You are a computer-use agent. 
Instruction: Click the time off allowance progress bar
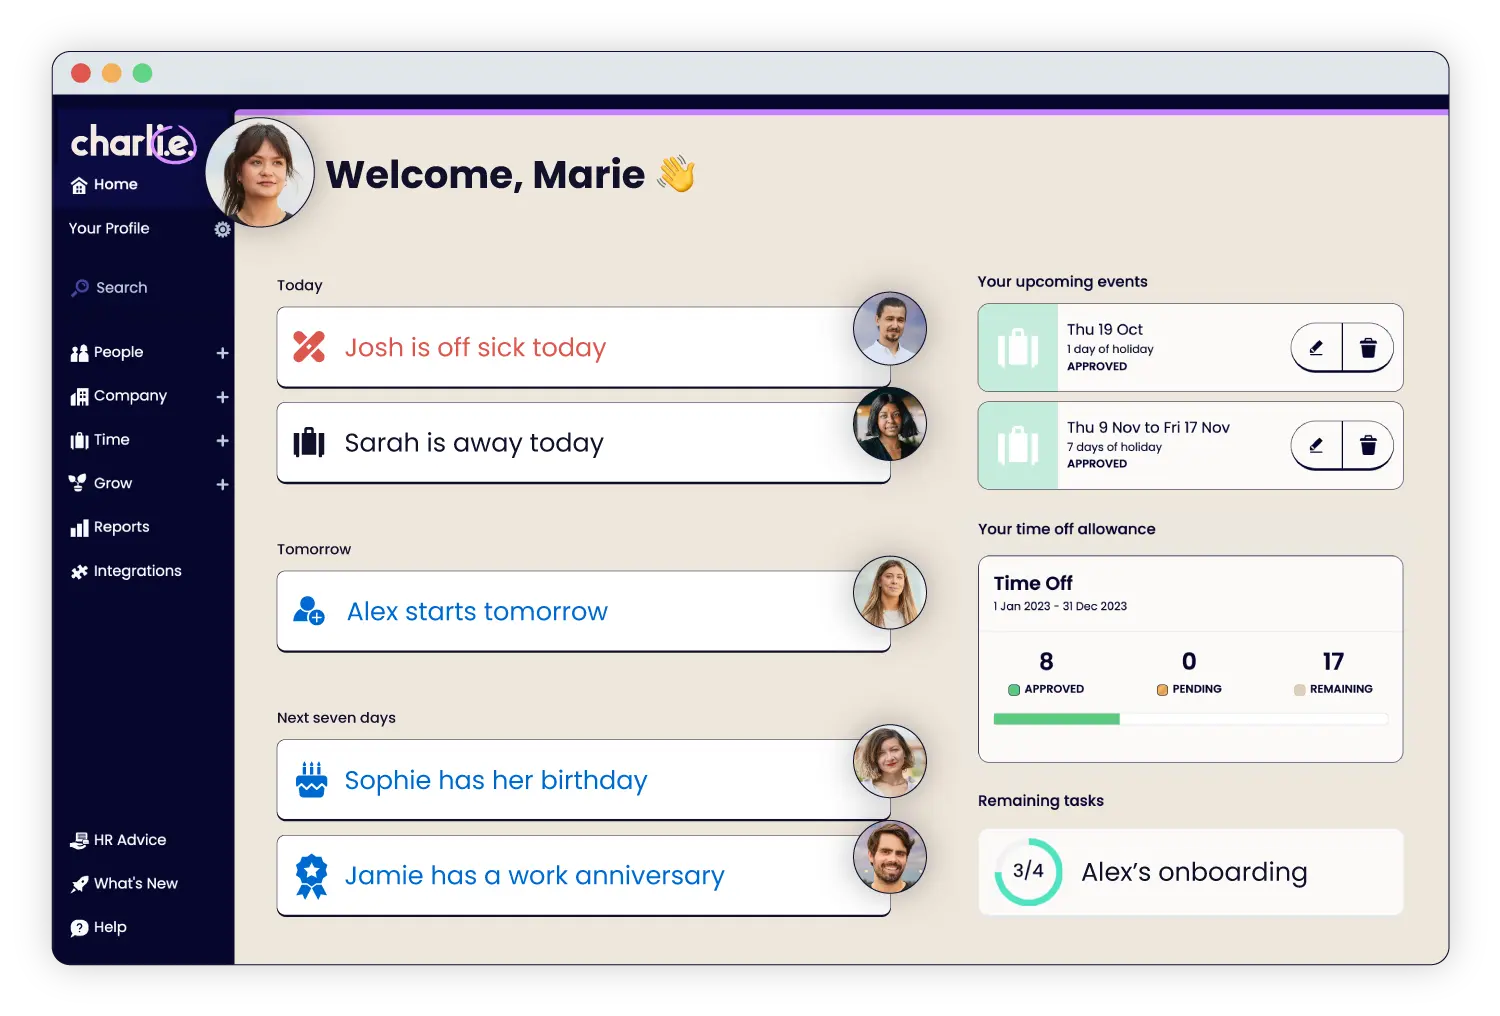tap(1190, 719)
